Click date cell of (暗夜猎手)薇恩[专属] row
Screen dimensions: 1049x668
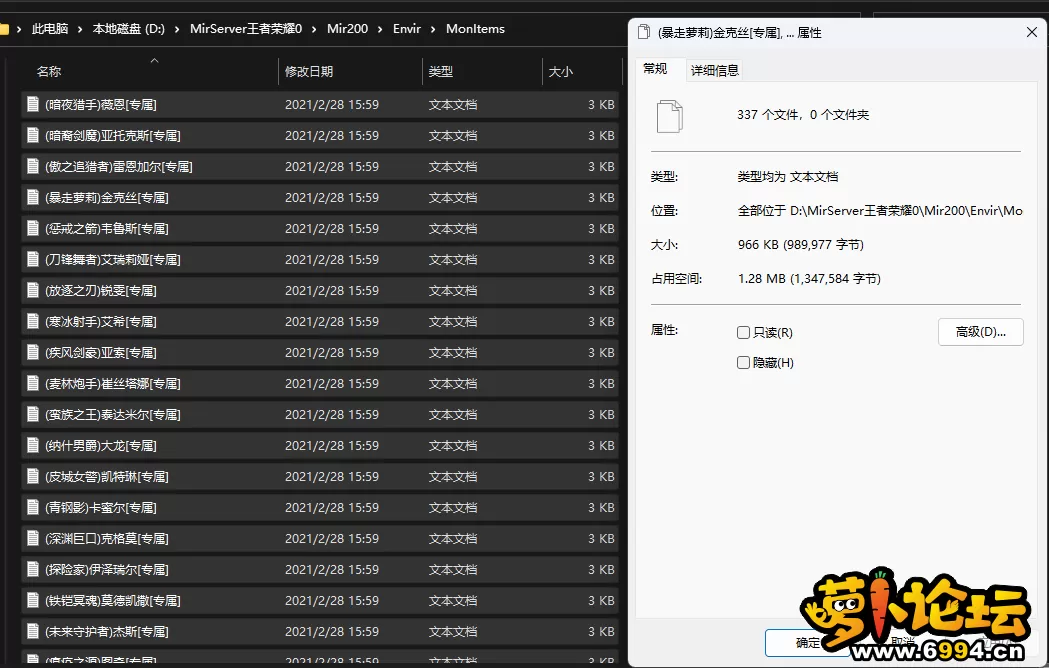pos(332,104)
